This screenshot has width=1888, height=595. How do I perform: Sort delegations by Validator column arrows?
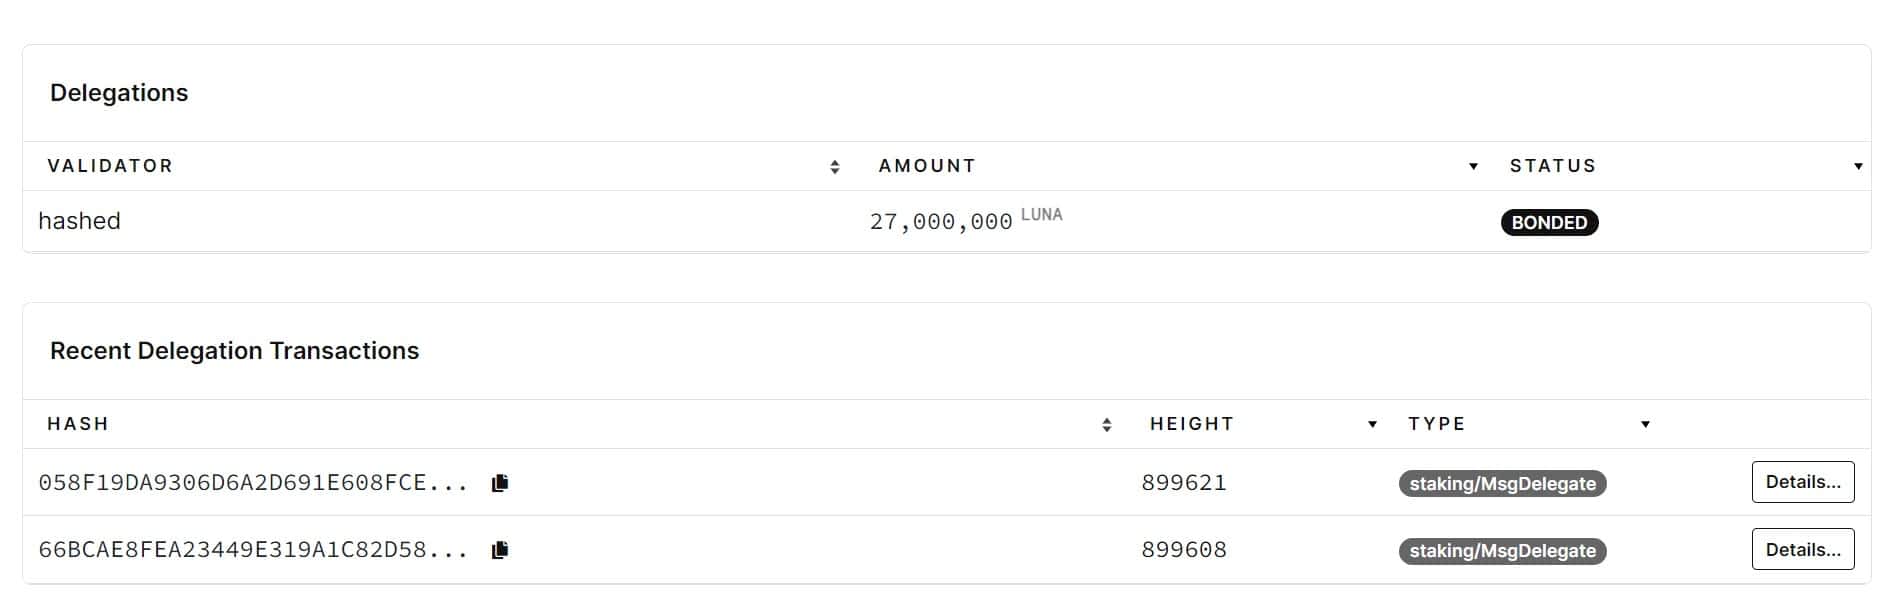pyautogui.click(x=835, y=167)
